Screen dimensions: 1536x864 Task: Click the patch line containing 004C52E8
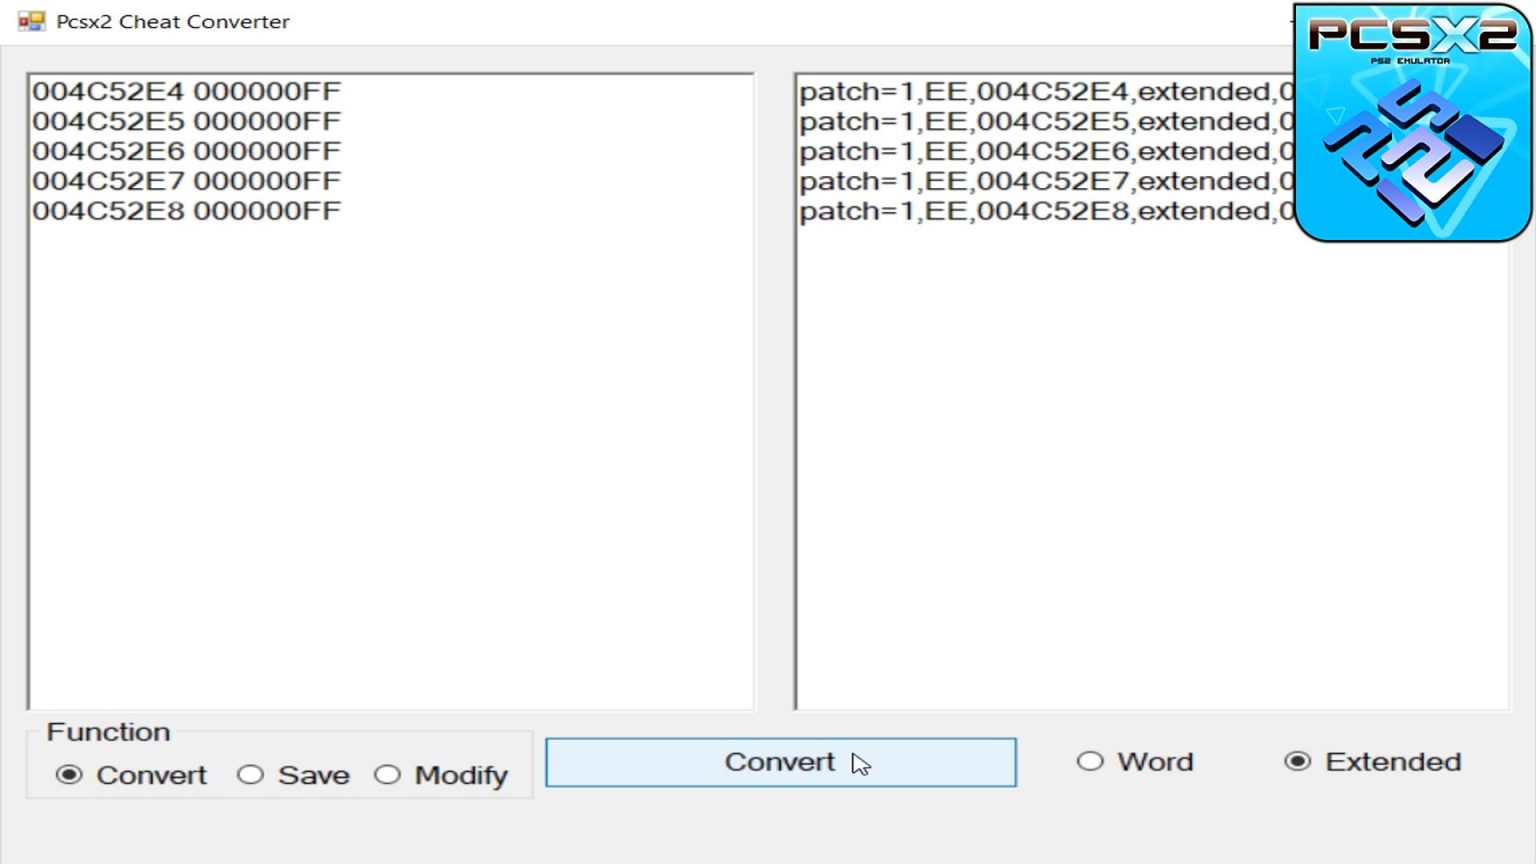(1040, 211)
